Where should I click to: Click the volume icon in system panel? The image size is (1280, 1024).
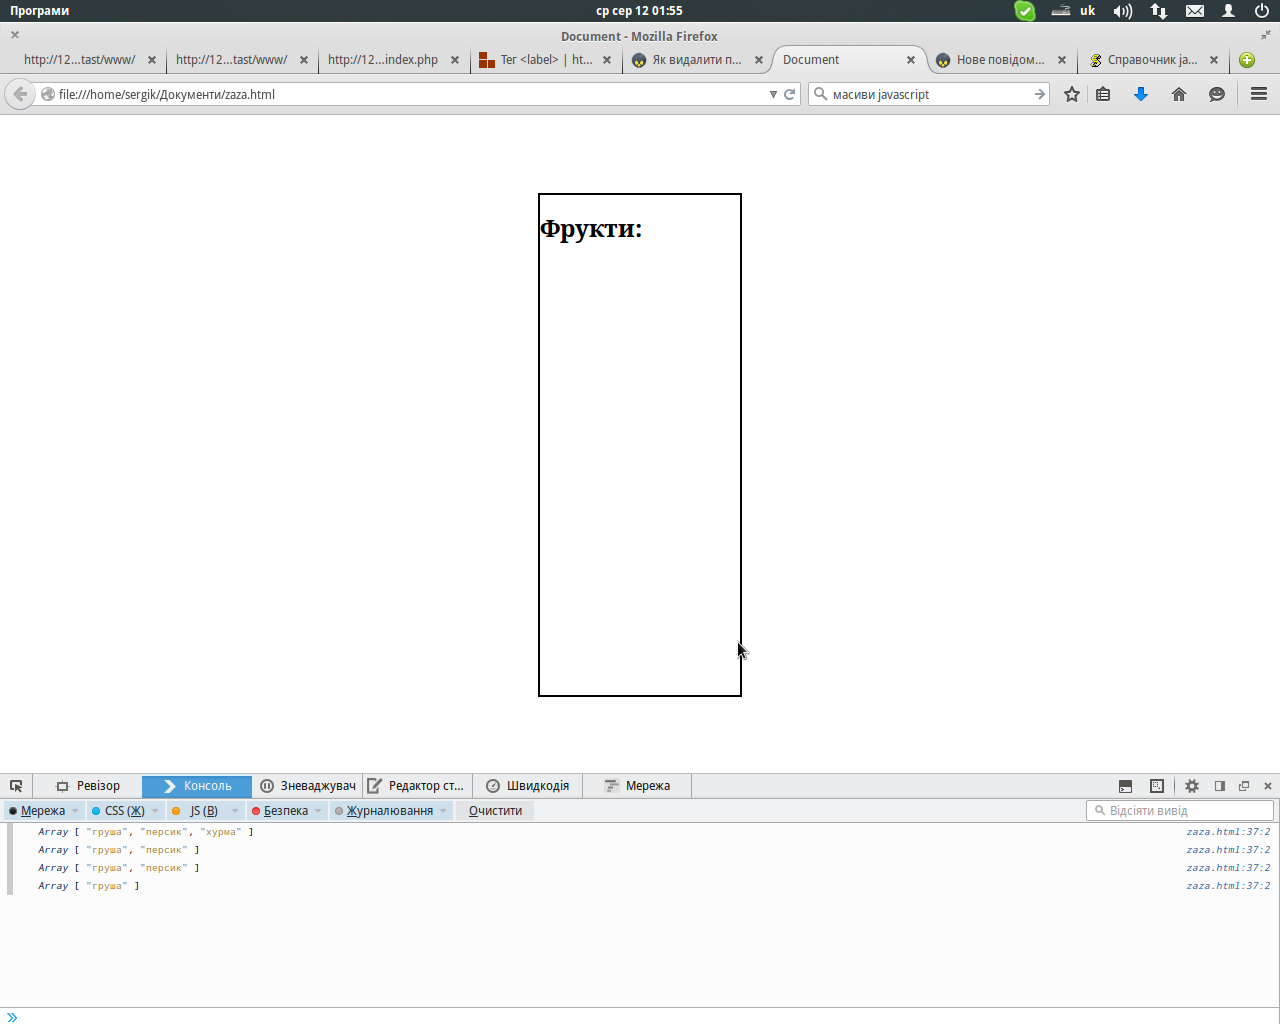(x=1123, y=11)
